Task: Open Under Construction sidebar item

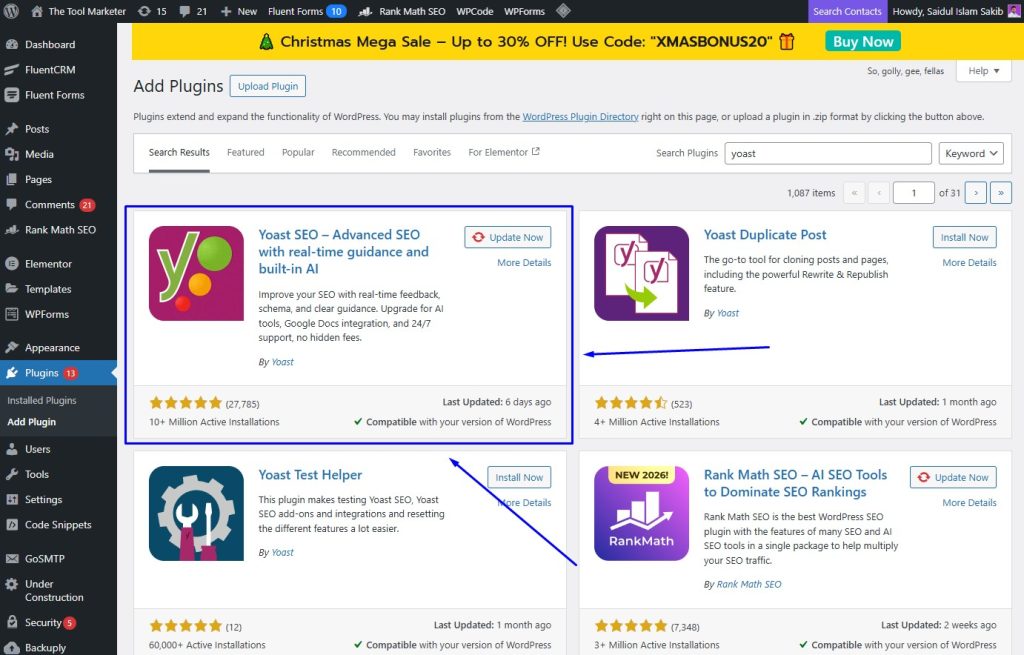Action: tap(54, 590)
